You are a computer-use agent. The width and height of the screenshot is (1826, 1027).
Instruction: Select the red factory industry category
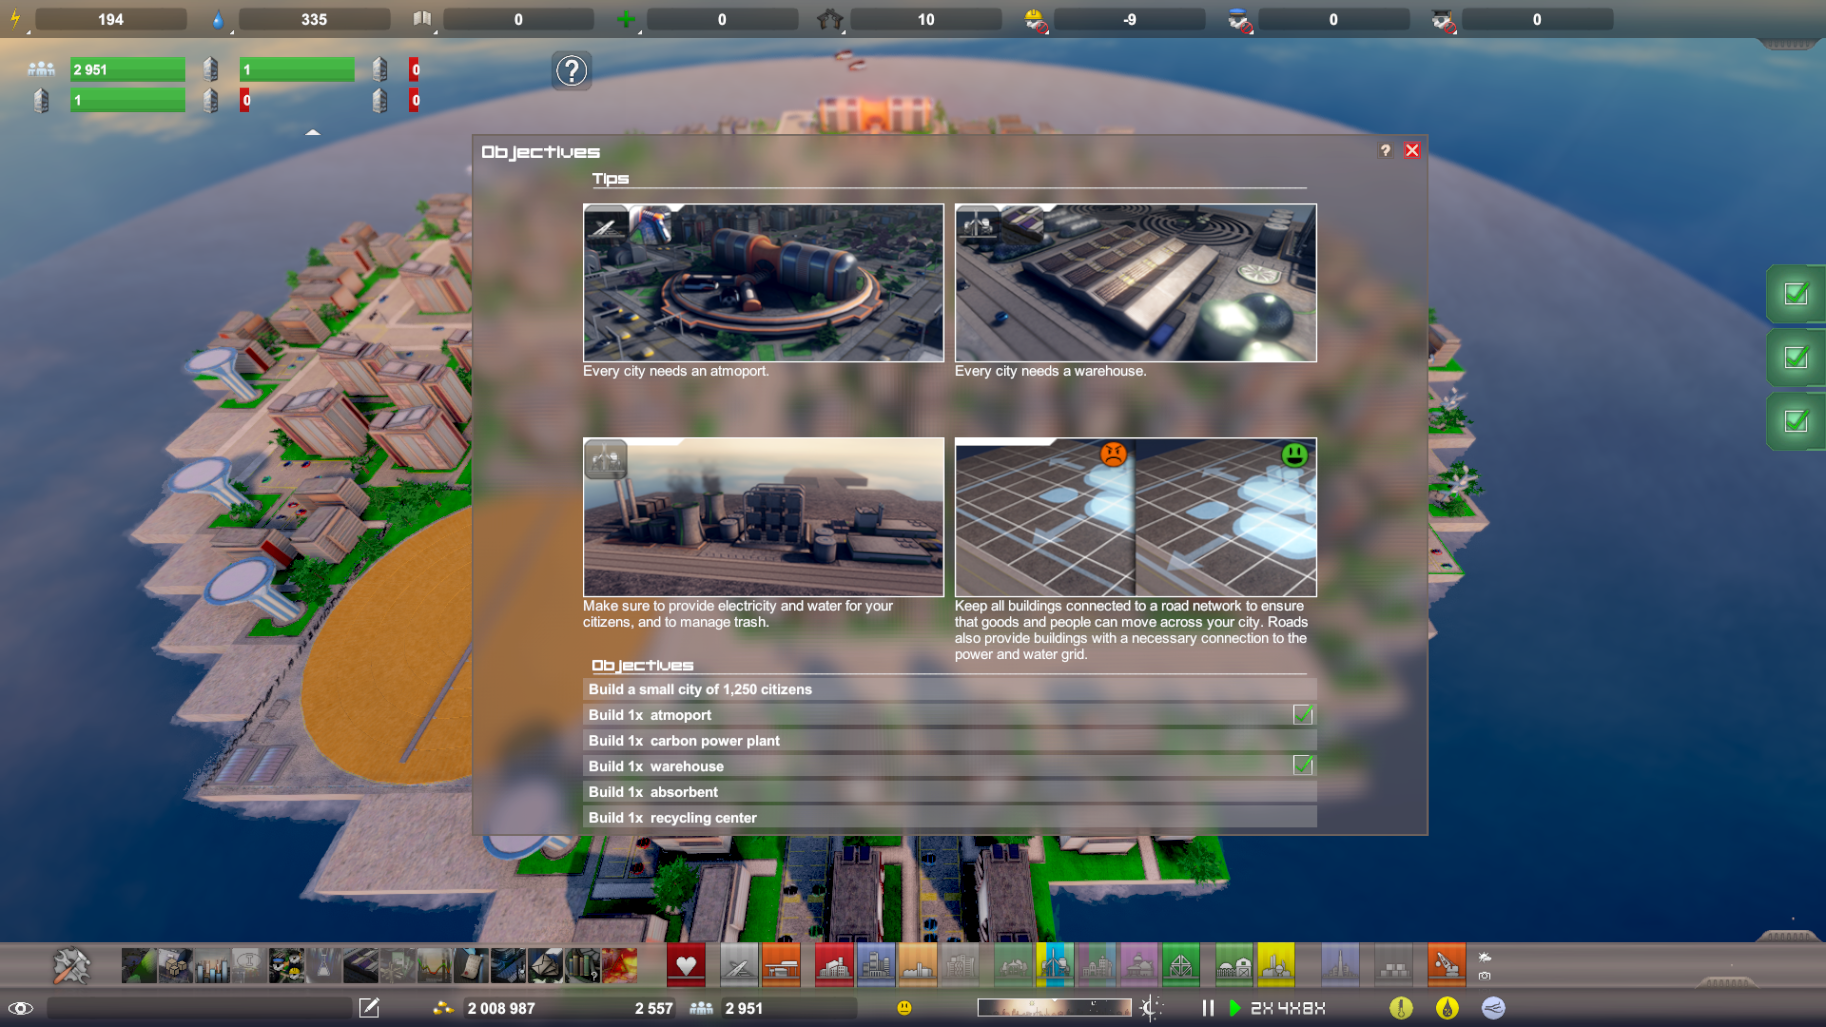click(x=833, y=965)
